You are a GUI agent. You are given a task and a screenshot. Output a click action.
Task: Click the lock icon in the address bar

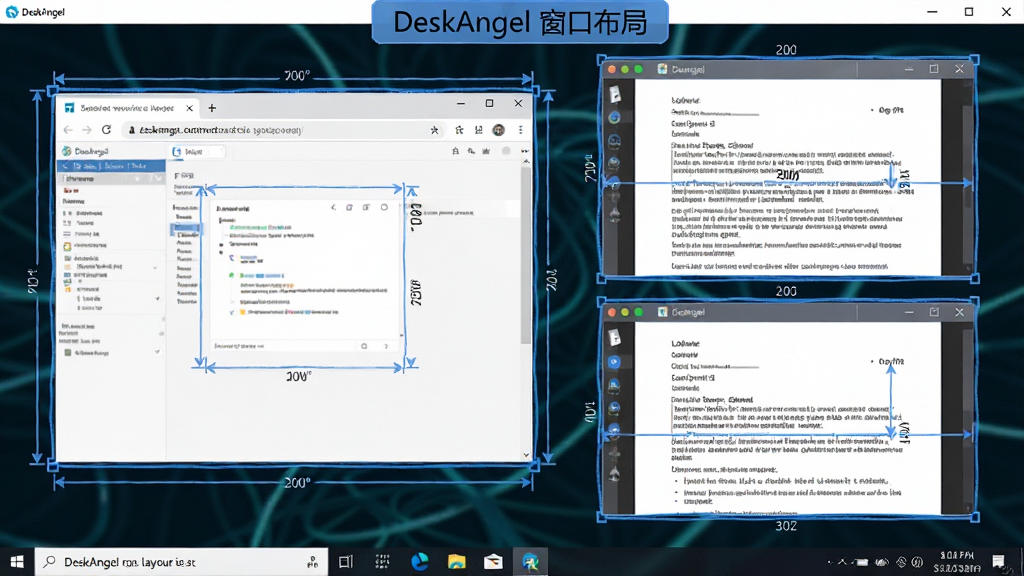(x=131, y=130)
